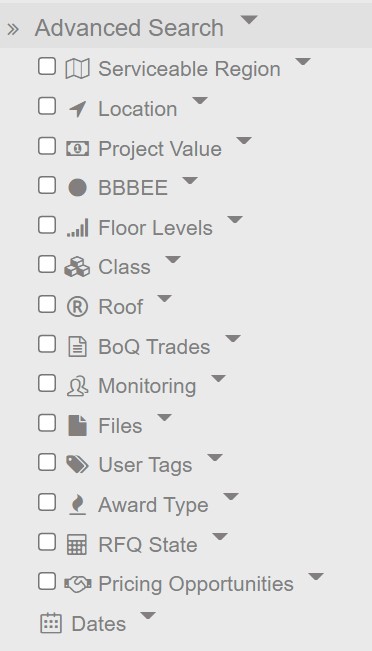Enable the BBBEE checkbox

pos(47,185)
